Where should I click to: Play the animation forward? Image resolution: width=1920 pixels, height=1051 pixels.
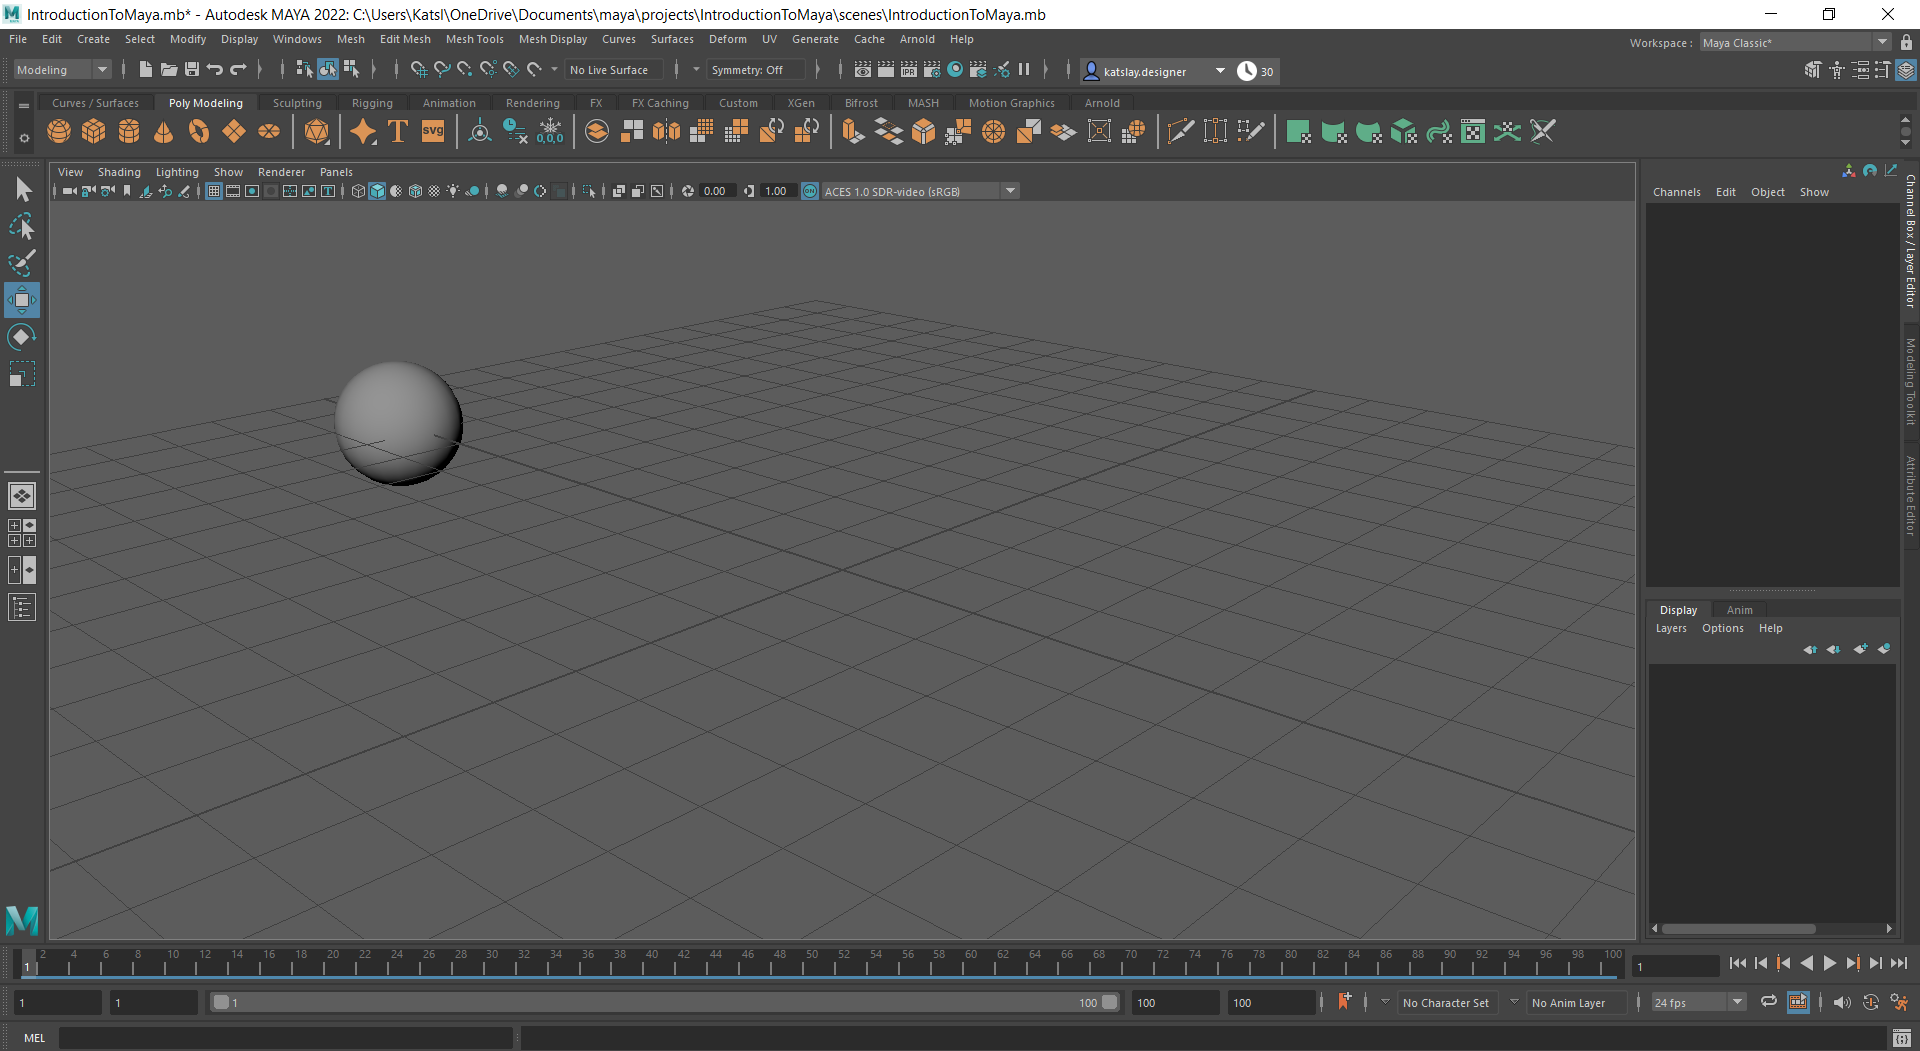(1830, 963)
